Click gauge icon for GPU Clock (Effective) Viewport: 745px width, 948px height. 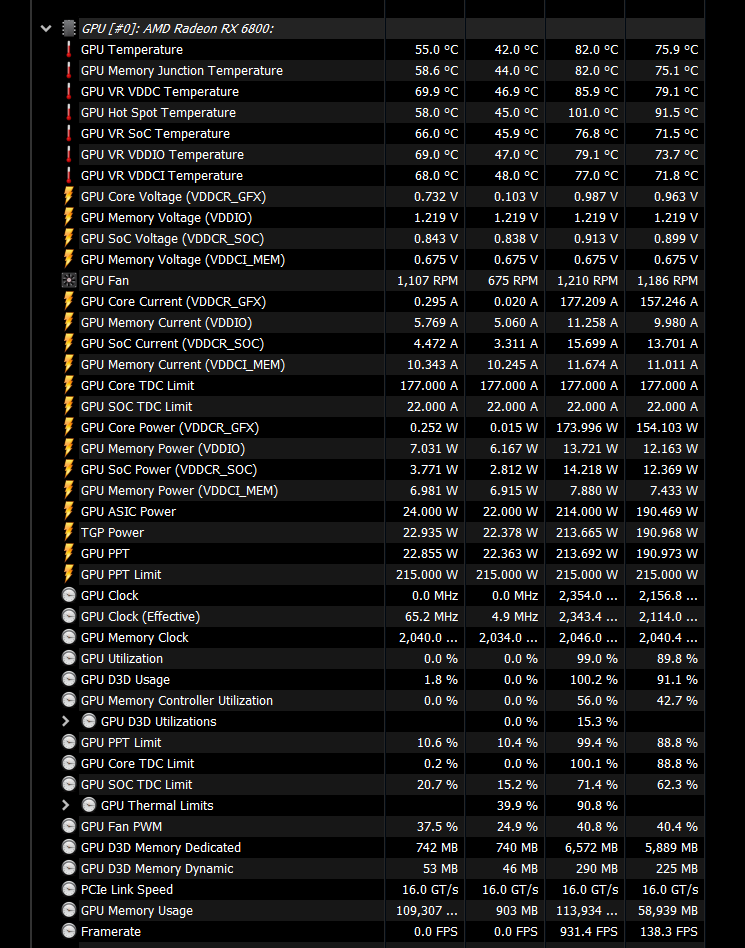[x=69, y=617]
